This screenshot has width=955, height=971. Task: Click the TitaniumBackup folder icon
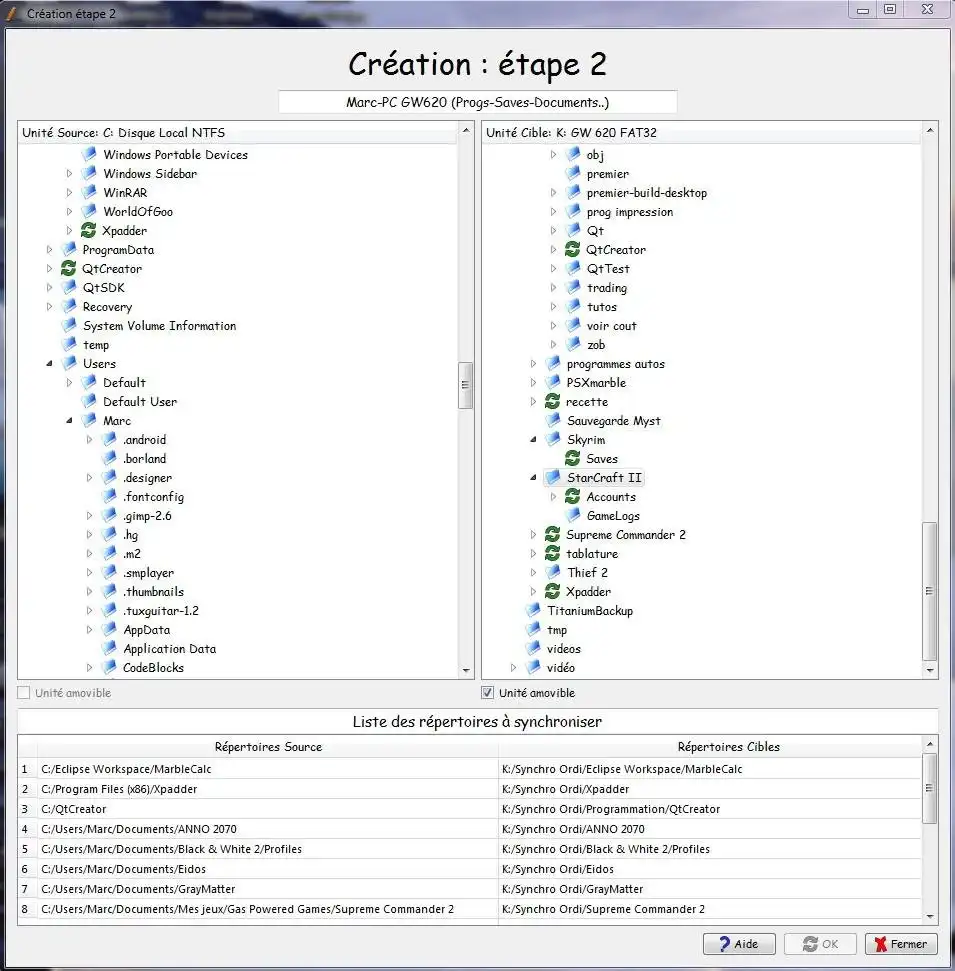[x=533, y=611]
